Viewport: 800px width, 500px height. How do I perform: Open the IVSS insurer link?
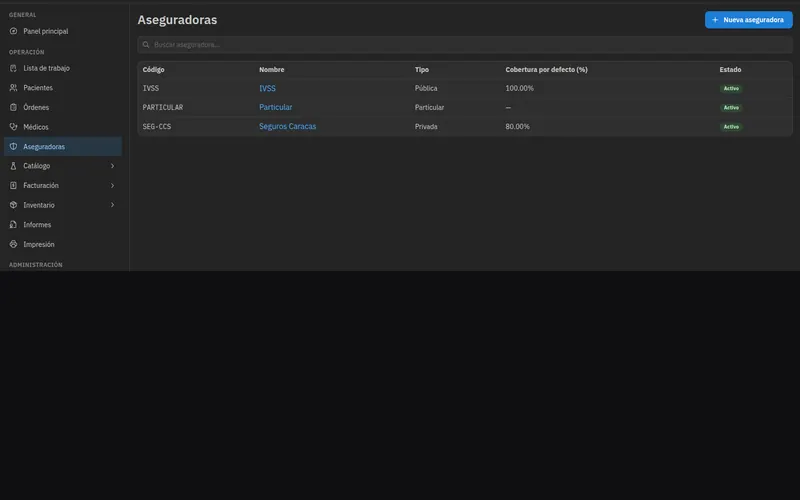(x=267, y=88)
